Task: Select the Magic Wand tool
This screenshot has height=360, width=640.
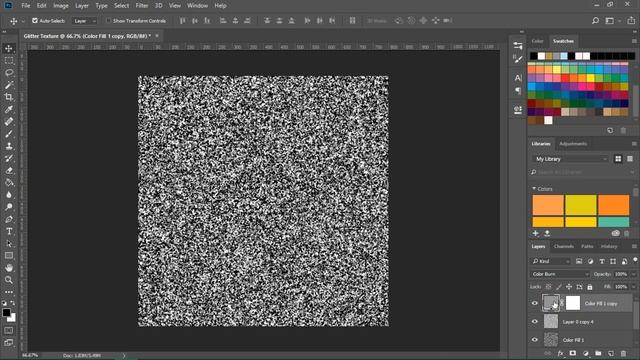Action: [9, 85]
